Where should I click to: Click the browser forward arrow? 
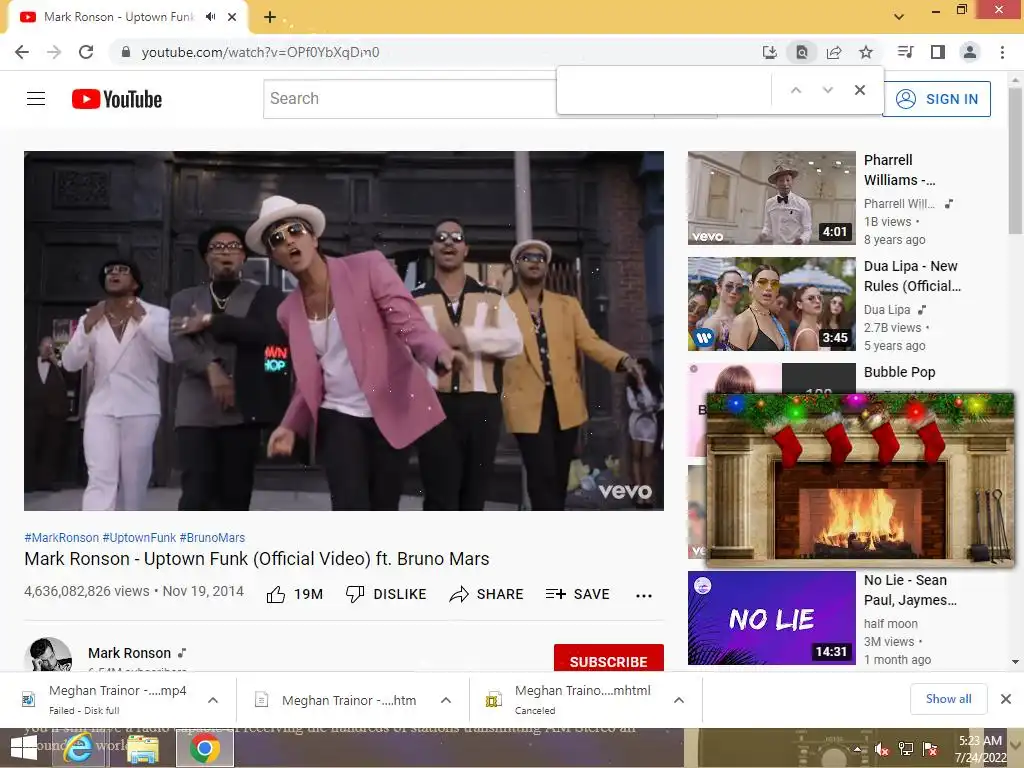tap(54, 52)
